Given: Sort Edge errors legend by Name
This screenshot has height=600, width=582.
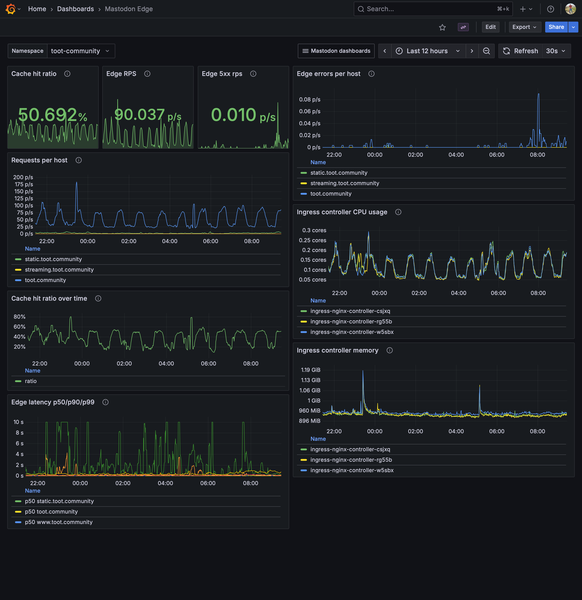Looking at the screenshot, I should pos(318,162).
